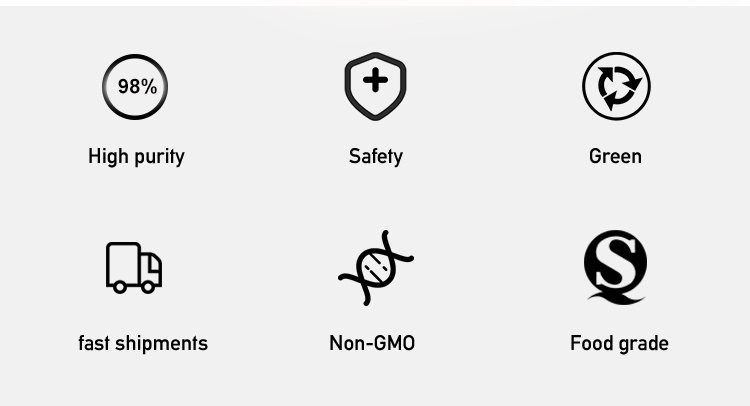Click the word "purity" under the ring

click(160, 156)
